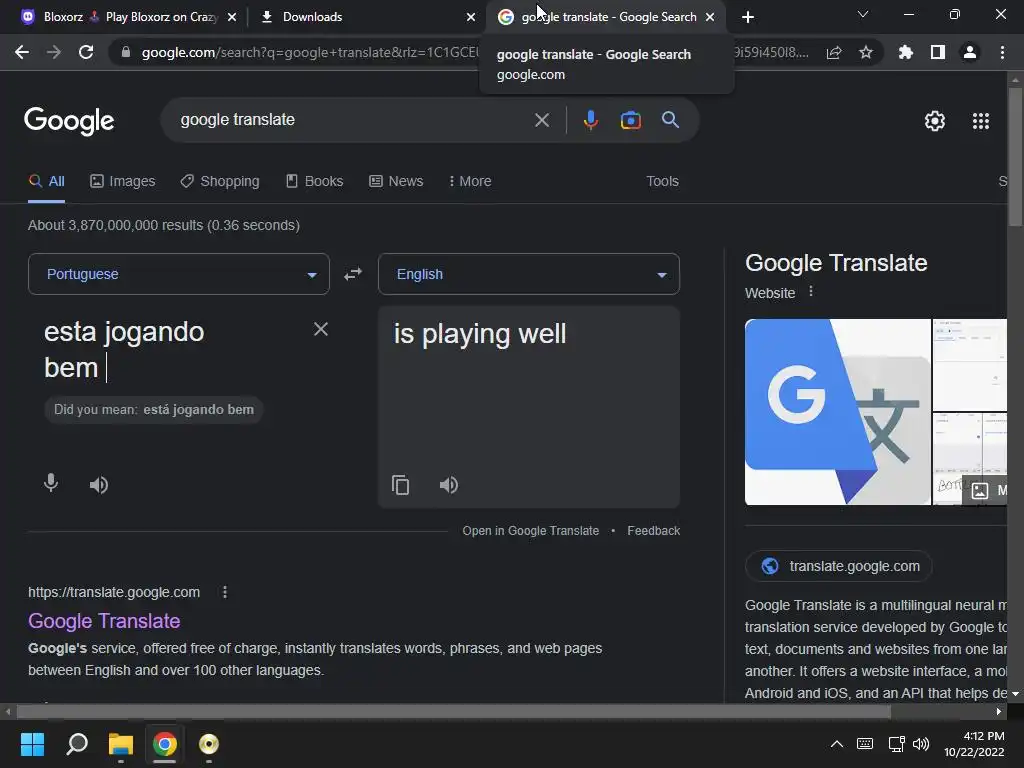Click the vertical scrollbar thumb
1024x768 pixels.
[1015, 157]
